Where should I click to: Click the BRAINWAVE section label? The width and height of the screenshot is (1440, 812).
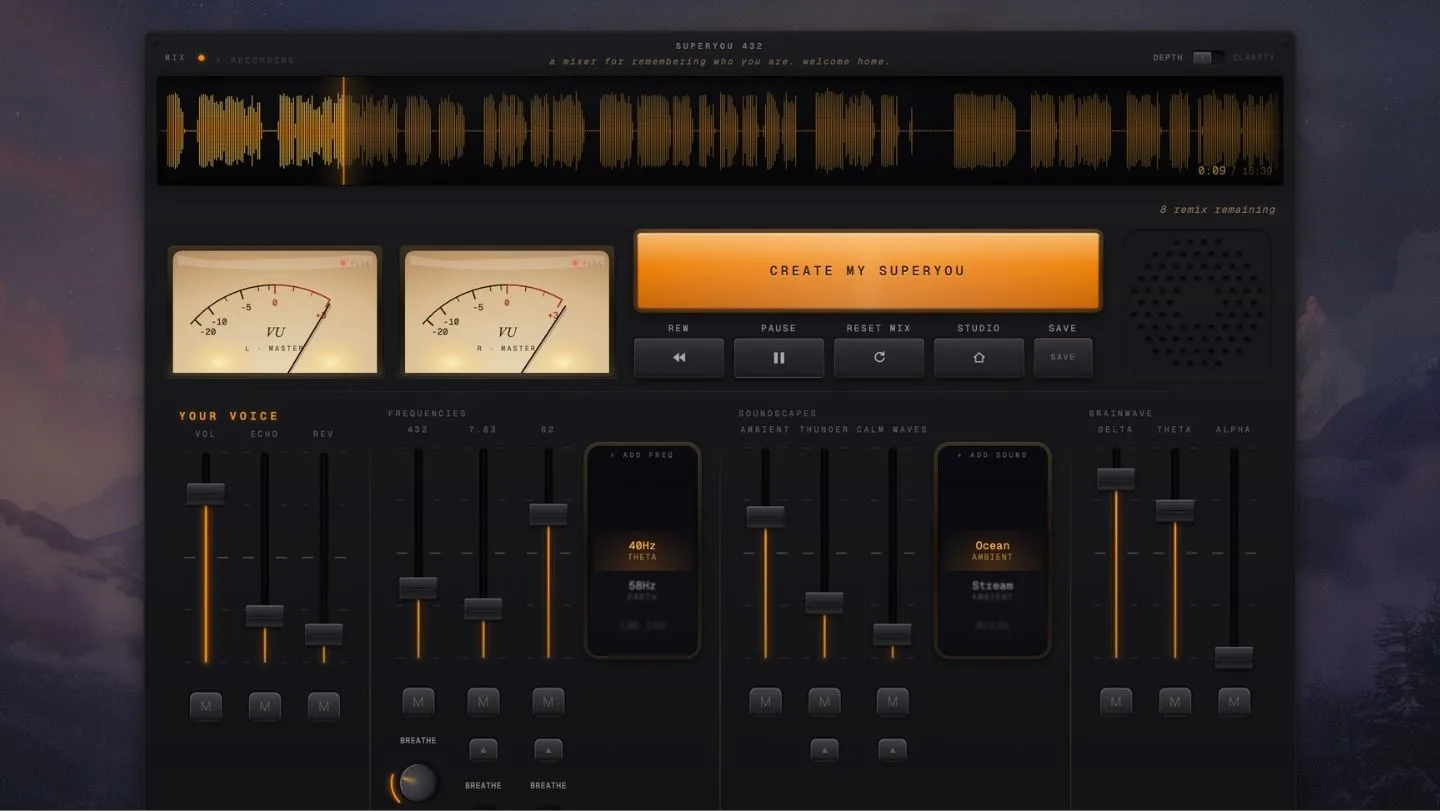[x=1120, y=413]
